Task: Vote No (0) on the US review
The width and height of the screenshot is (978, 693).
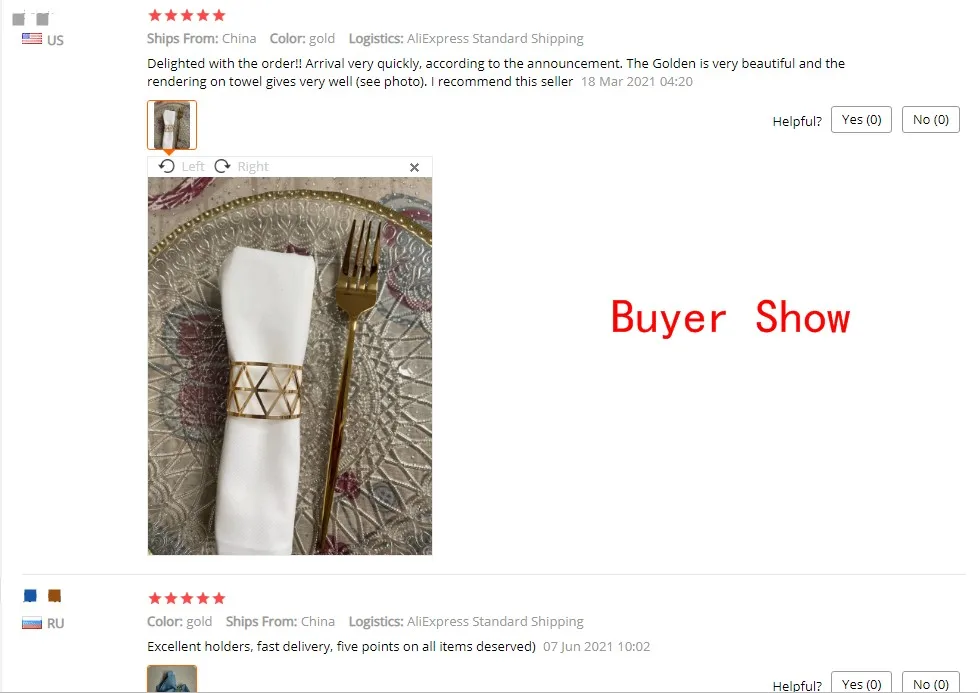Action: pos(931,120)
